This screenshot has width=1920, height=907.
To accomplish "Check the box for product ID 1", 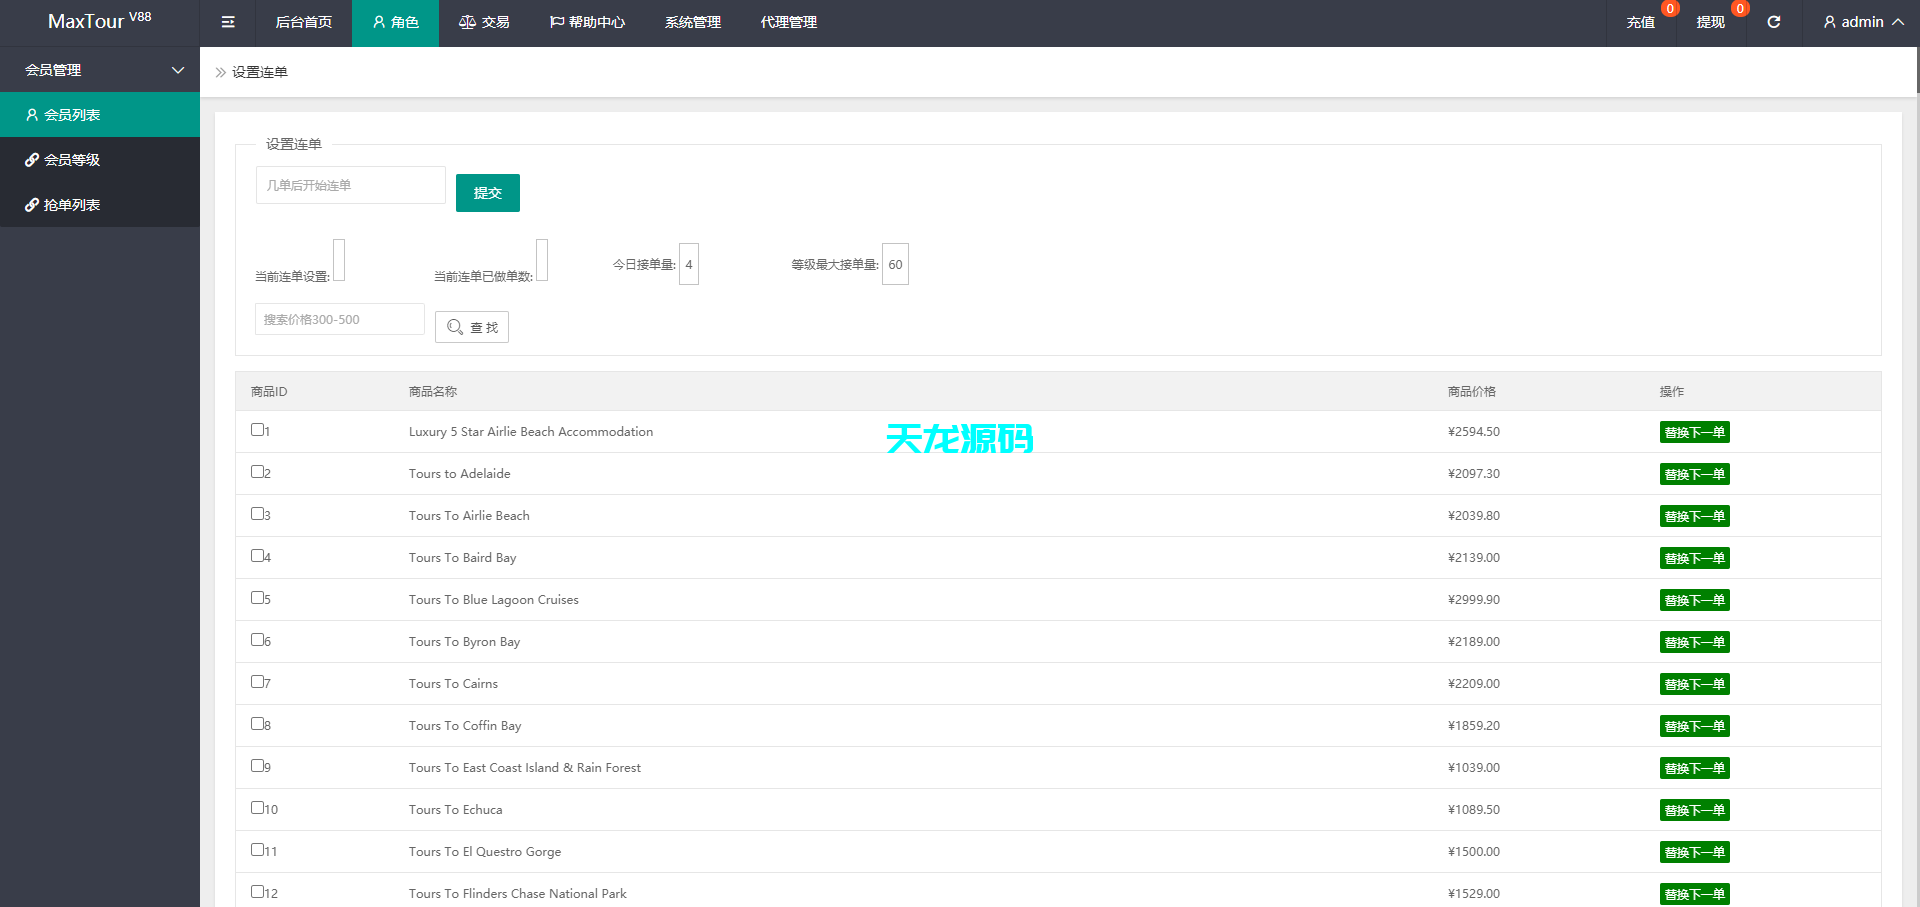I will click(x=257, y=430).
